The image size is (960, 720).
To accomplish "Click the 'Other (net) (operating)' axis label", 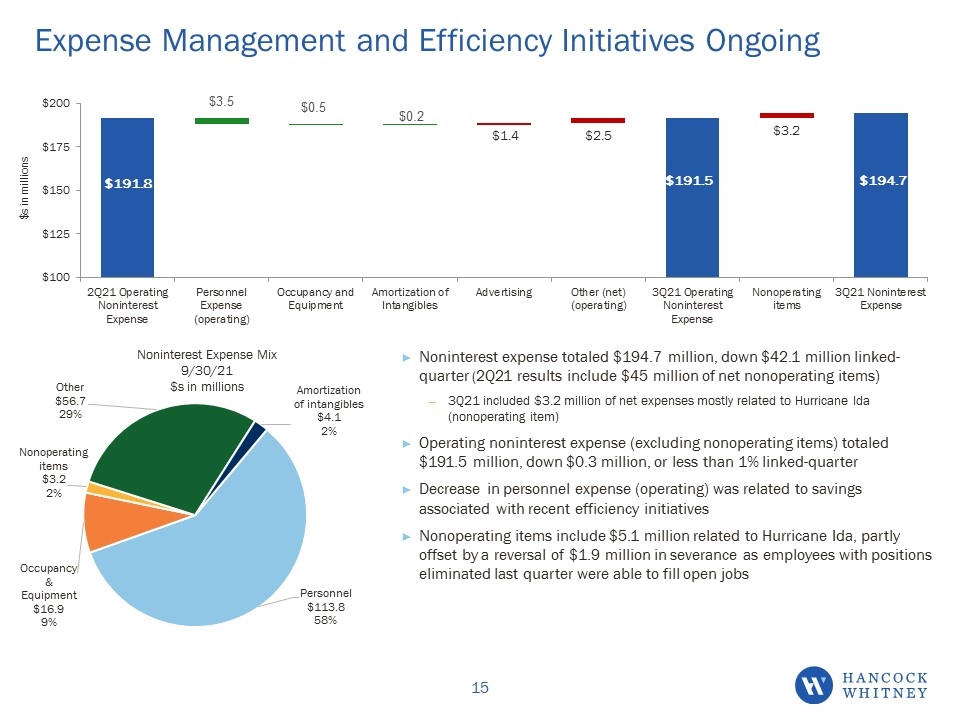I will [599, 299].
